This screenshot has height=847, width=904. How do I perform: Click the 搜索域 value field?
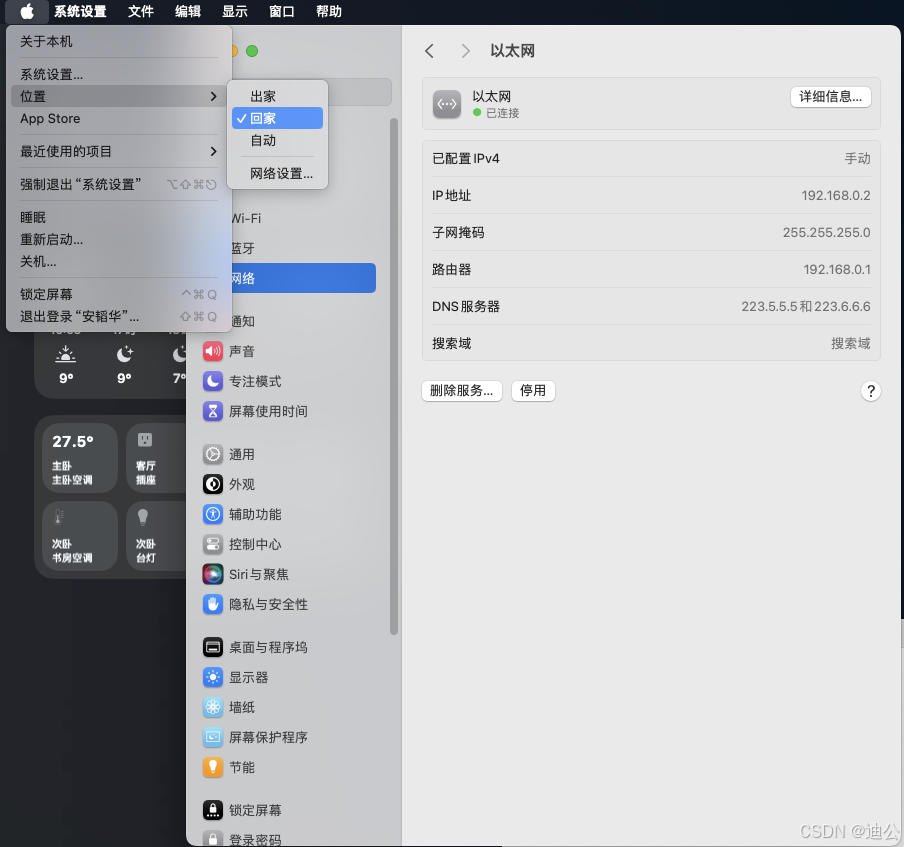(850, 344)
